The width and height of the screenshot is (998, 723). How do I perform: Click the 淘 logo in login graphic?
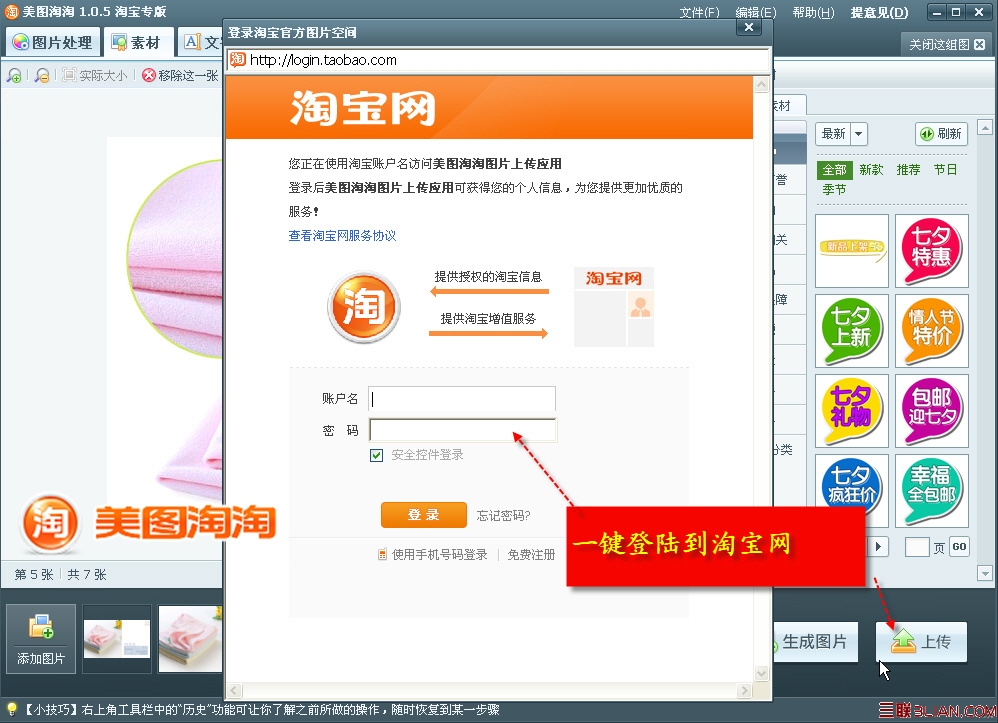(x=363, y=307)
